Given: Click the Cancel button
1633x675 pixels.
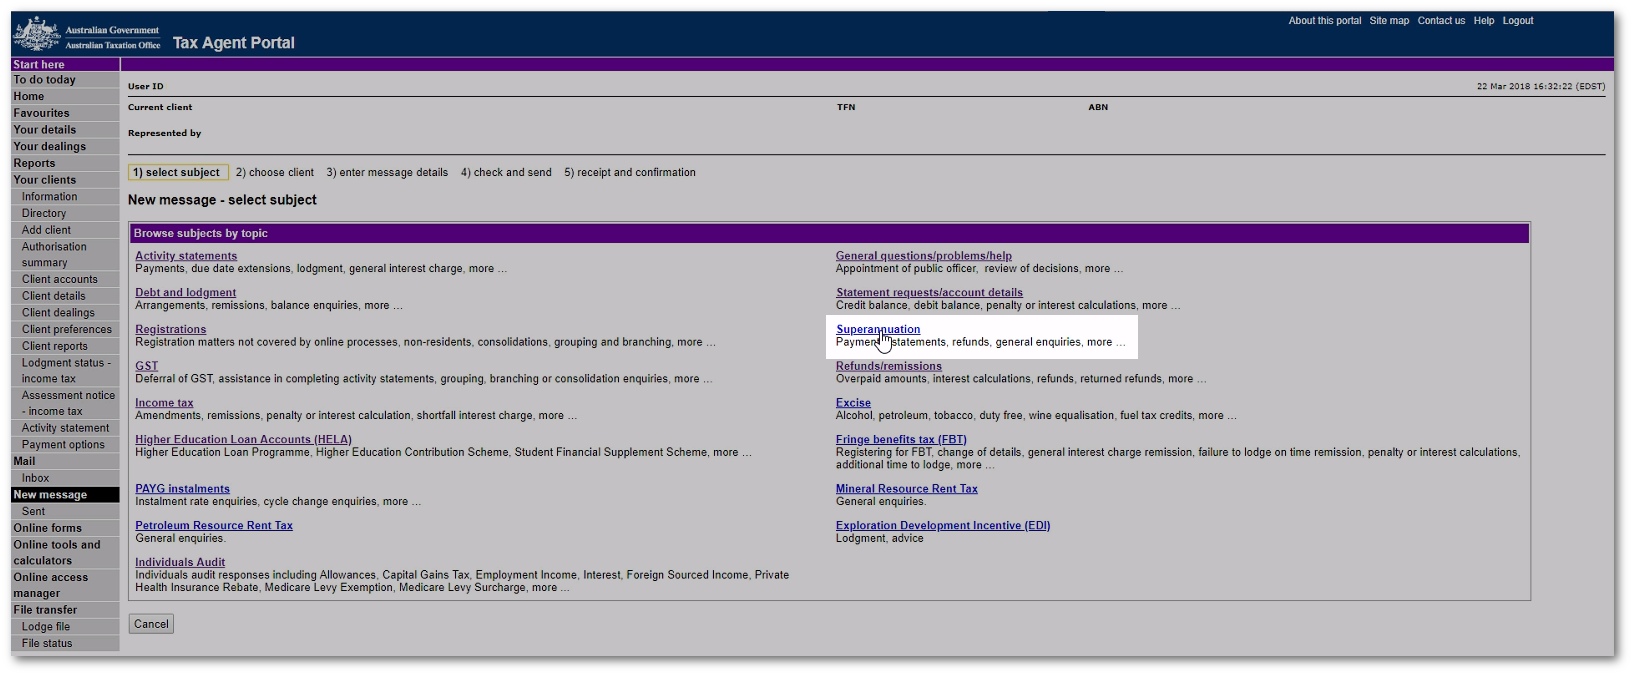Looking at the screenshot, I should (x=151, y=624).
